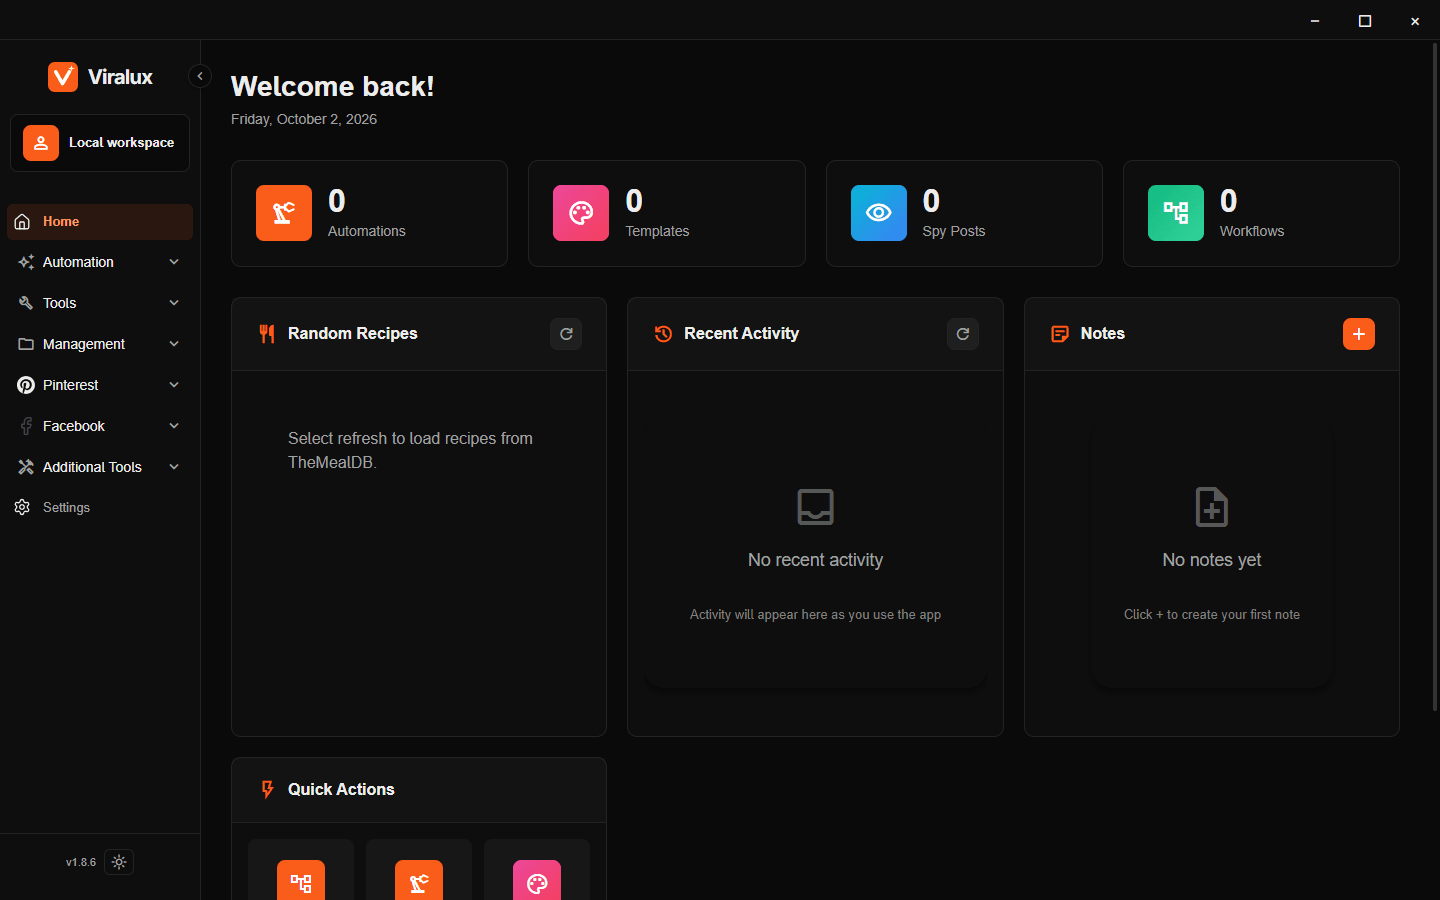Refresh the Random Recipes panel
1440x900 pixels.
click(566, 334)
